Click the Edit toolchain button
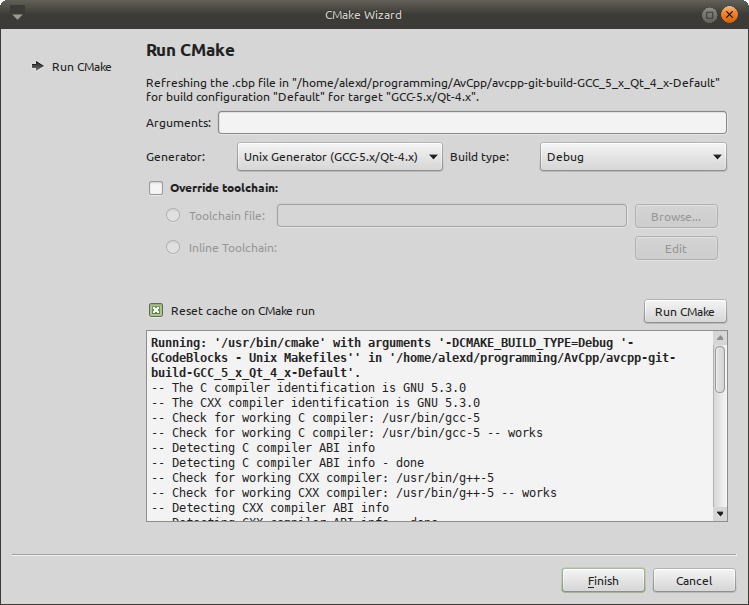The height and width of the screenshot is (605, 749). pyautogui.click(x=676, y=248)
